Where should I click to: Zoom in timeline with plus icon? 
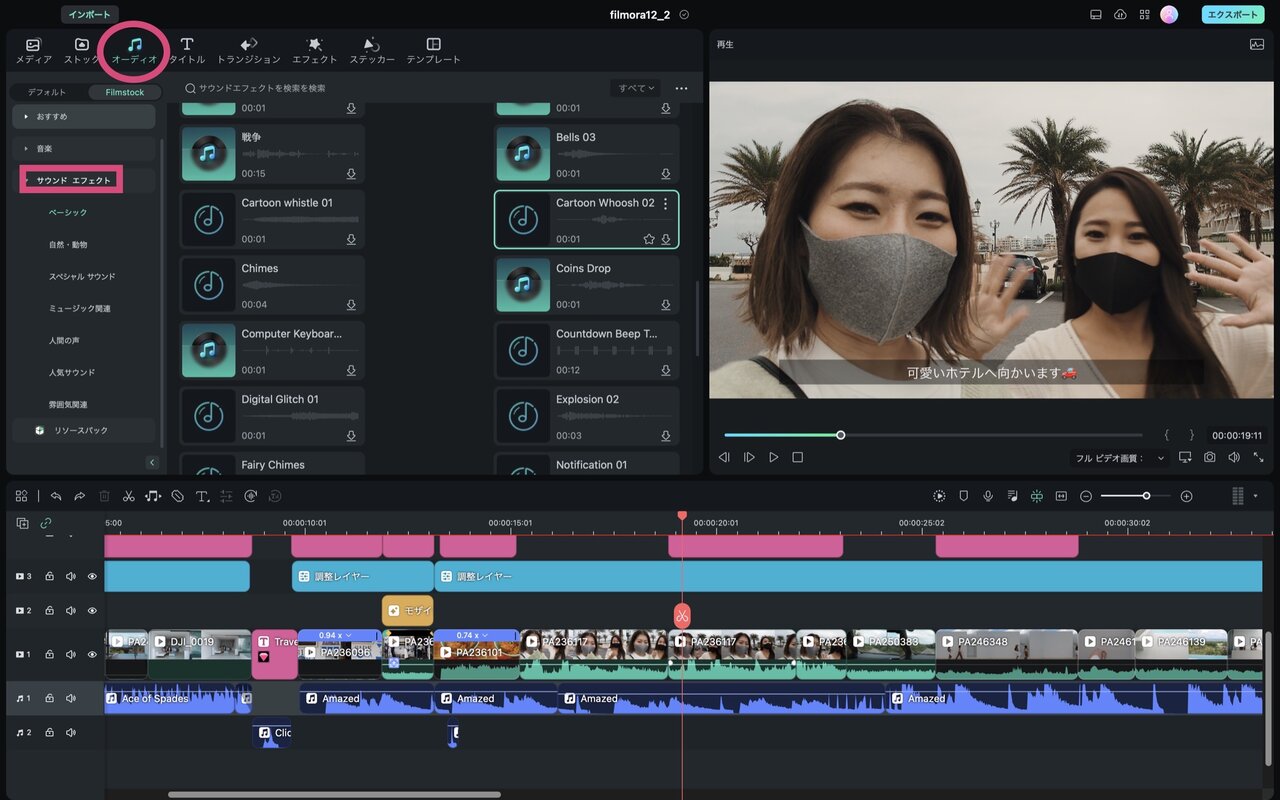1186,496
